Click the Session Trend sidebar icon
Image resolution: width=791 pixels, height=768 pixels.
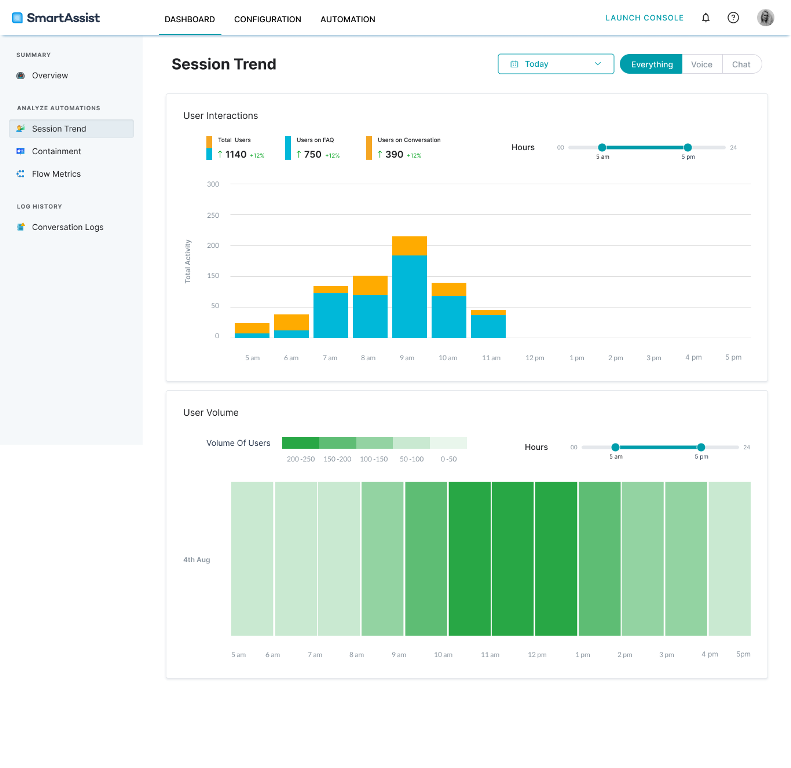(x=21, y=129)
